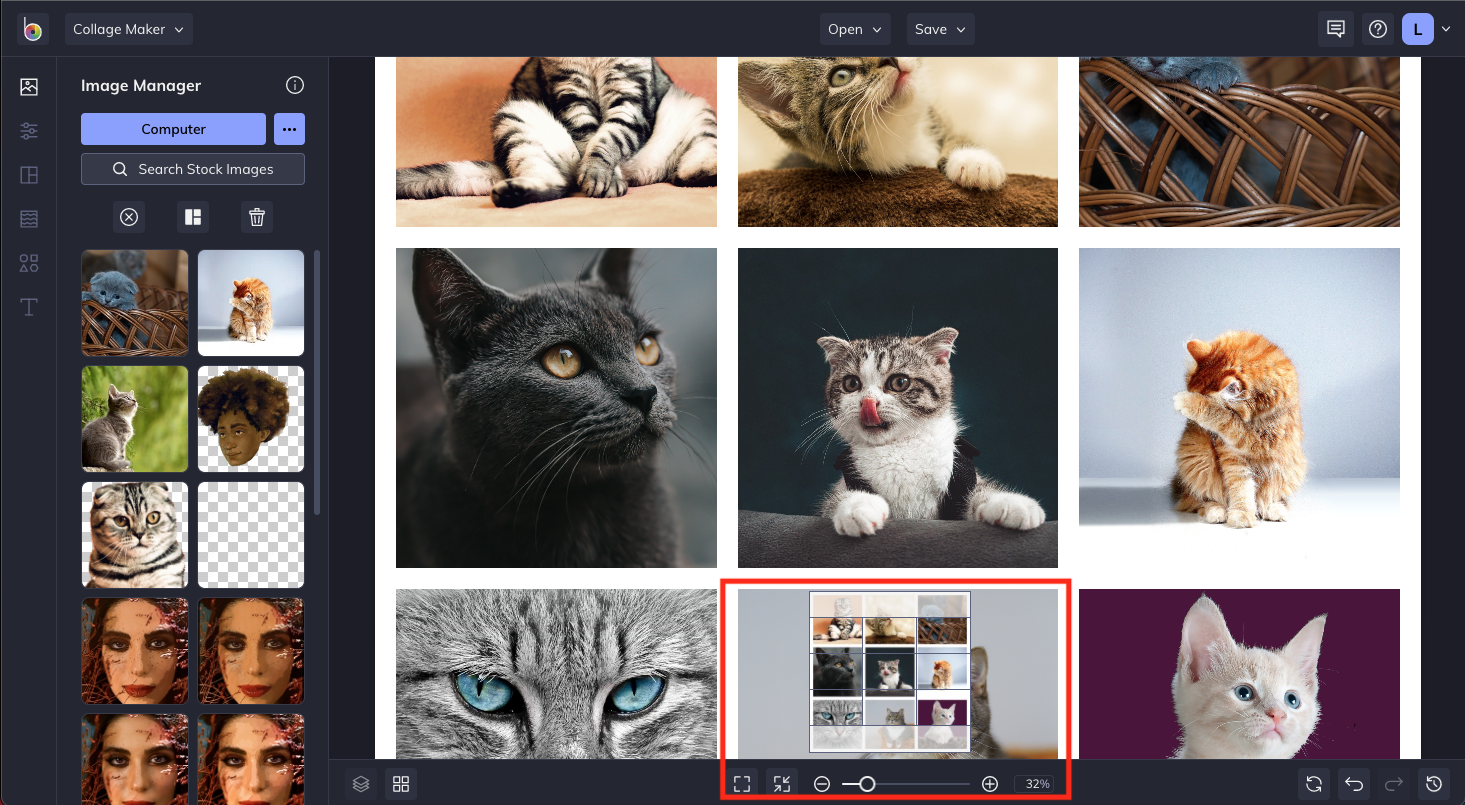Open the Open dropdown menu
Image resolution: width=1465 pixels, height=805 pixels.
[x=855, y=29]
